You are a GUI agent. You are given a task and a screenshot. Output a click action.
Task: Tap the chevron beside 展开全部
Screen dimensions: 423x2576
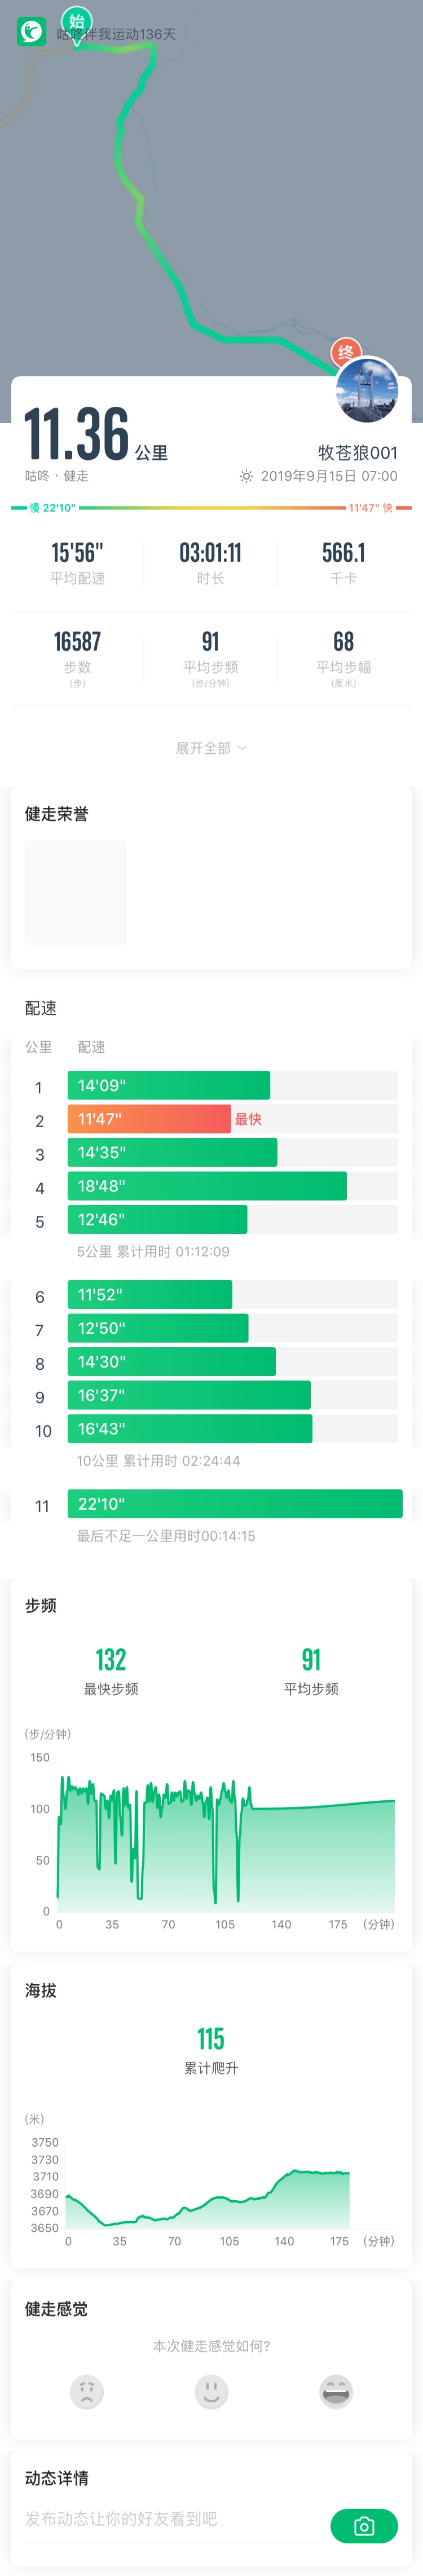(x=242, y=748)
